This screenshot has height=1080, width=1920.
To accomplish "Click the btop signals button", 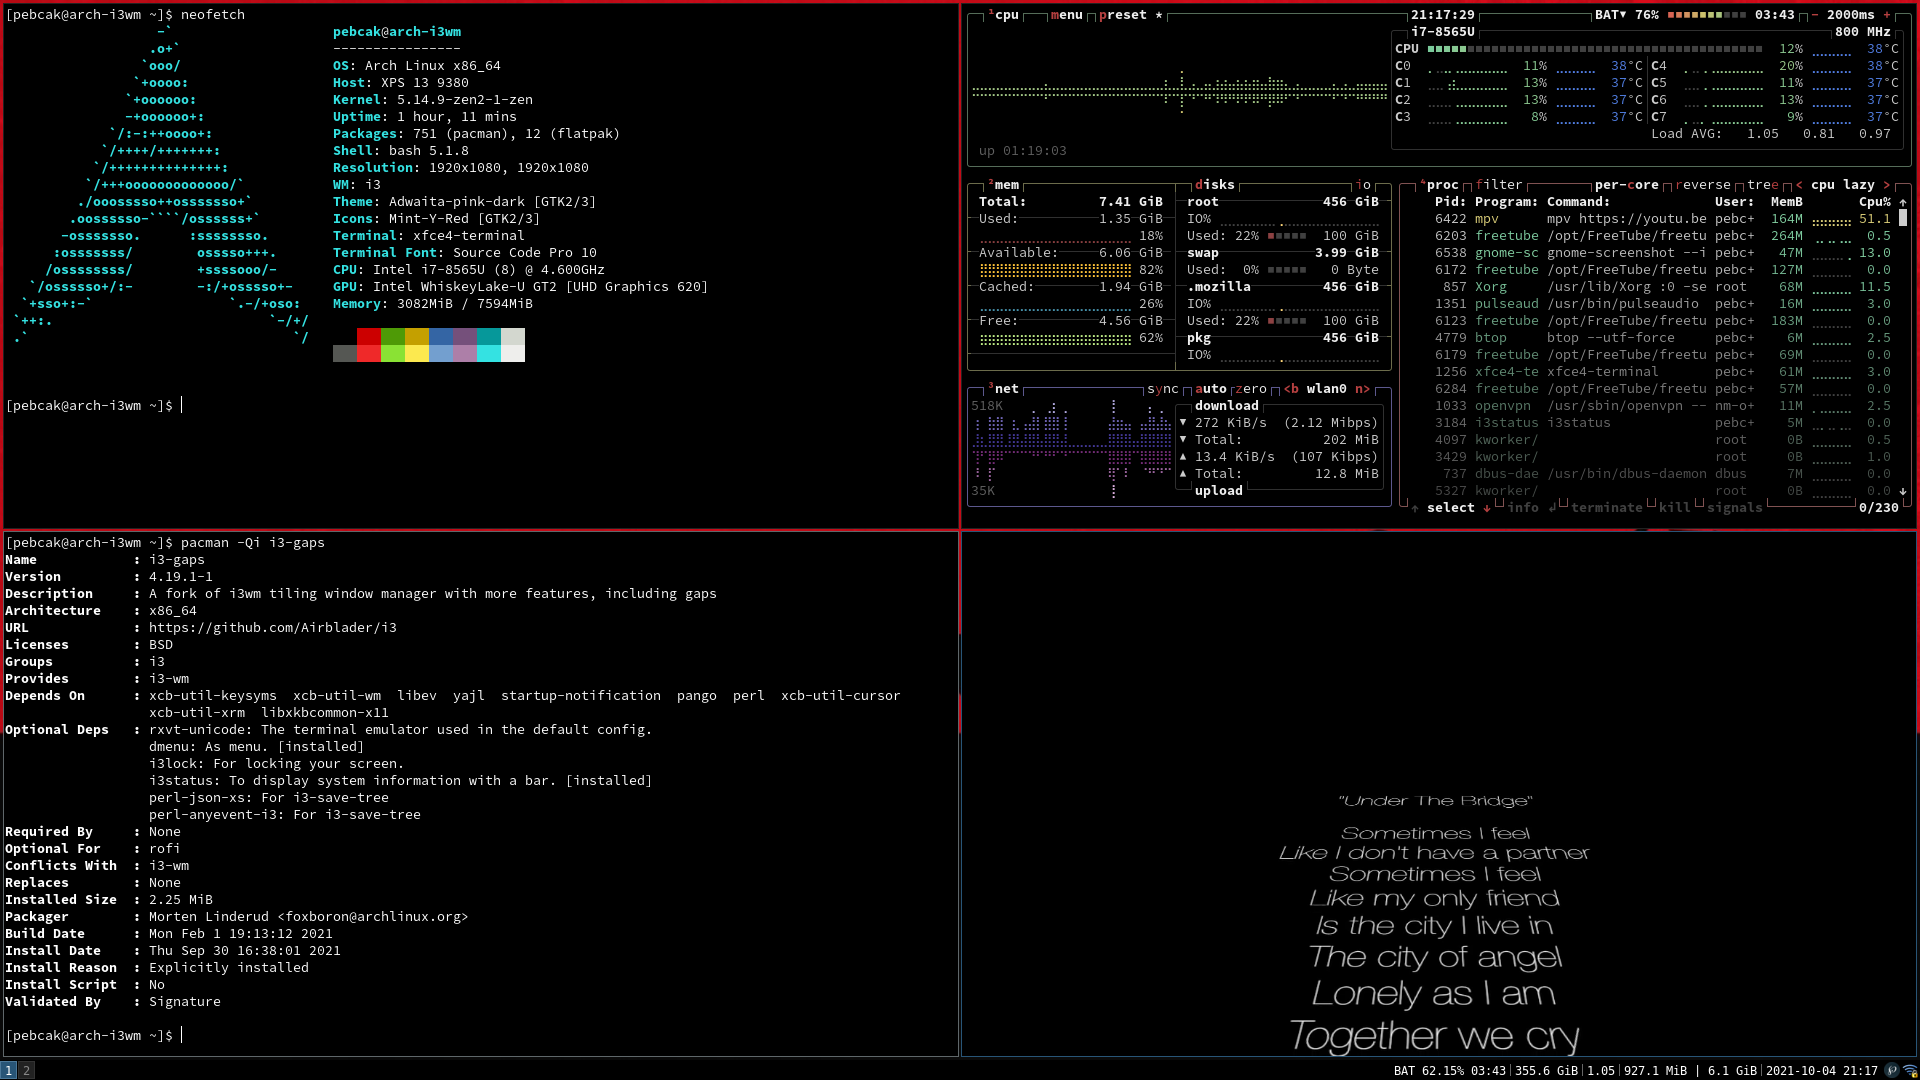I will tap(1735, 508).
